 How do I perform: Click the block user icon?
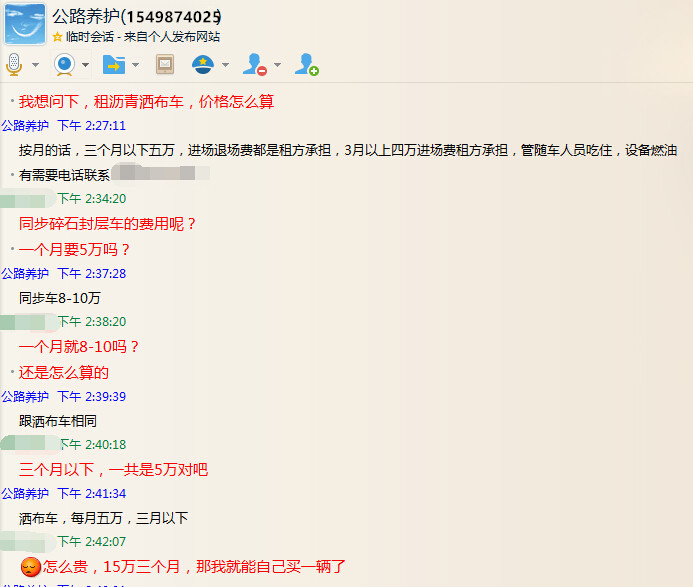pyautogui.click(x=255, y=64)
